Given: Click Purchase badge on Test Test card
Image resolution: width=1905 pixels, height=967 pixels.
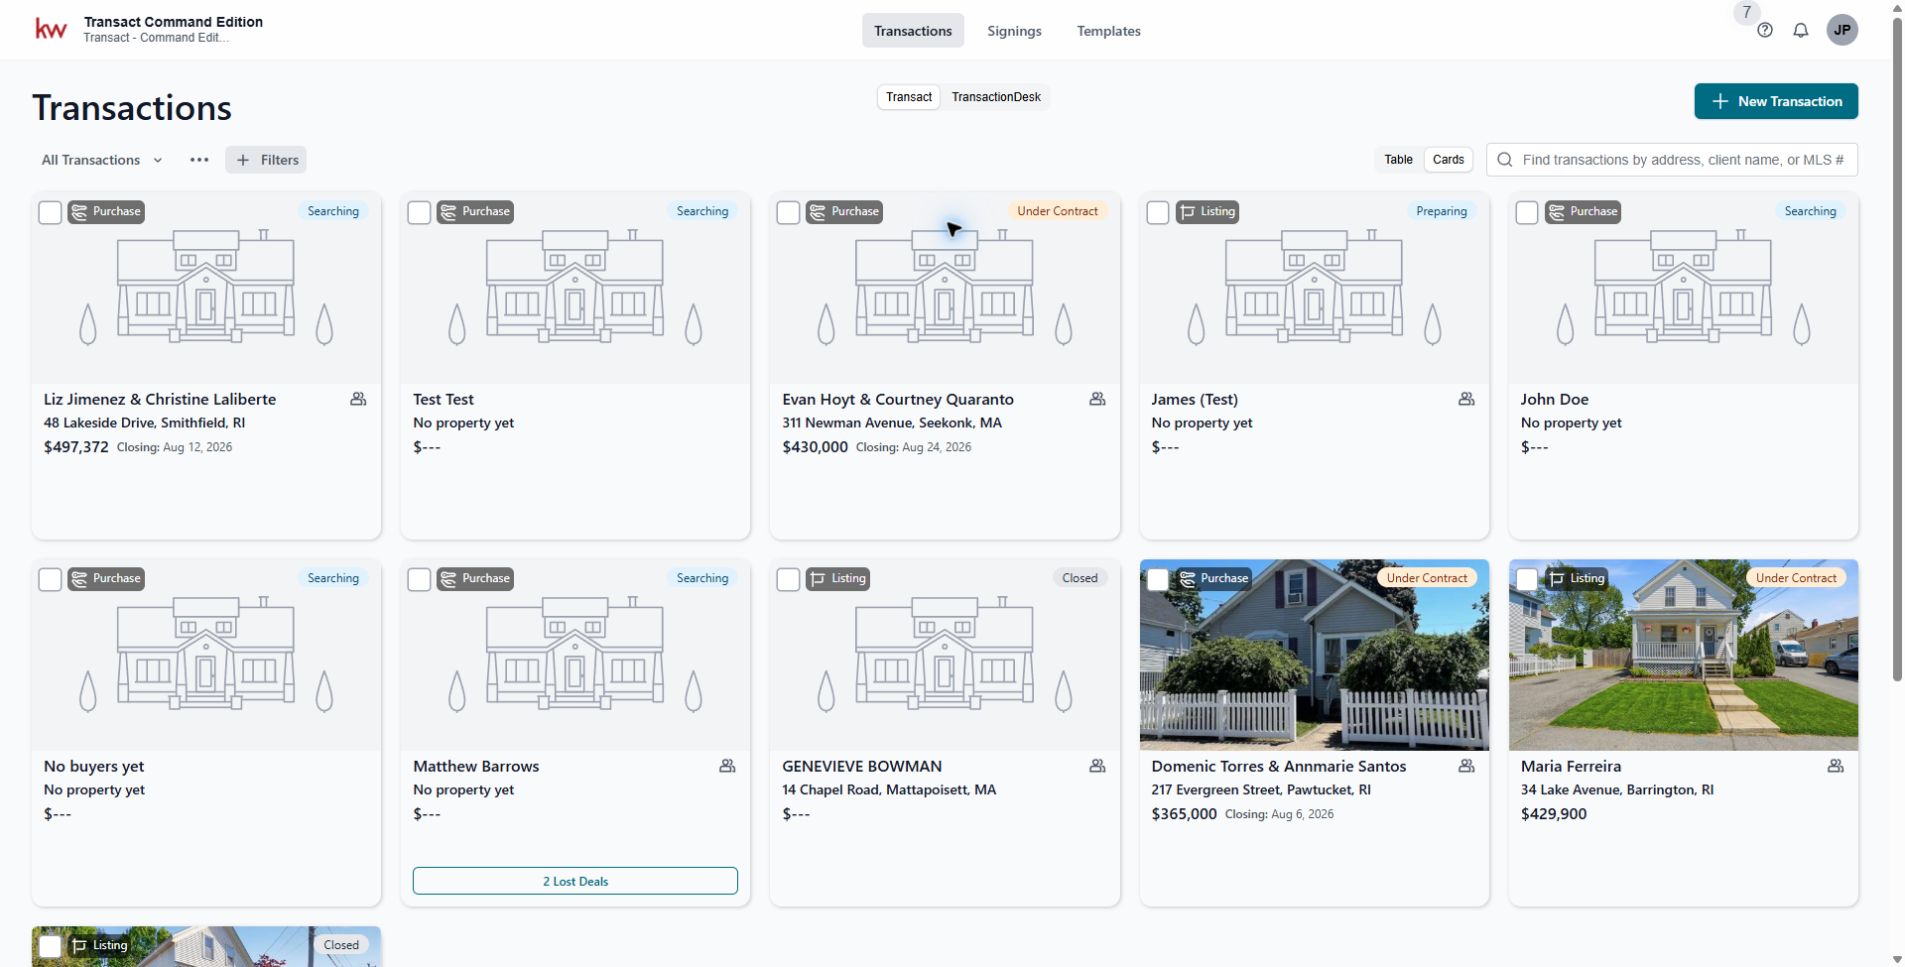Looking at the screenshot, I should tap(475, 212).
